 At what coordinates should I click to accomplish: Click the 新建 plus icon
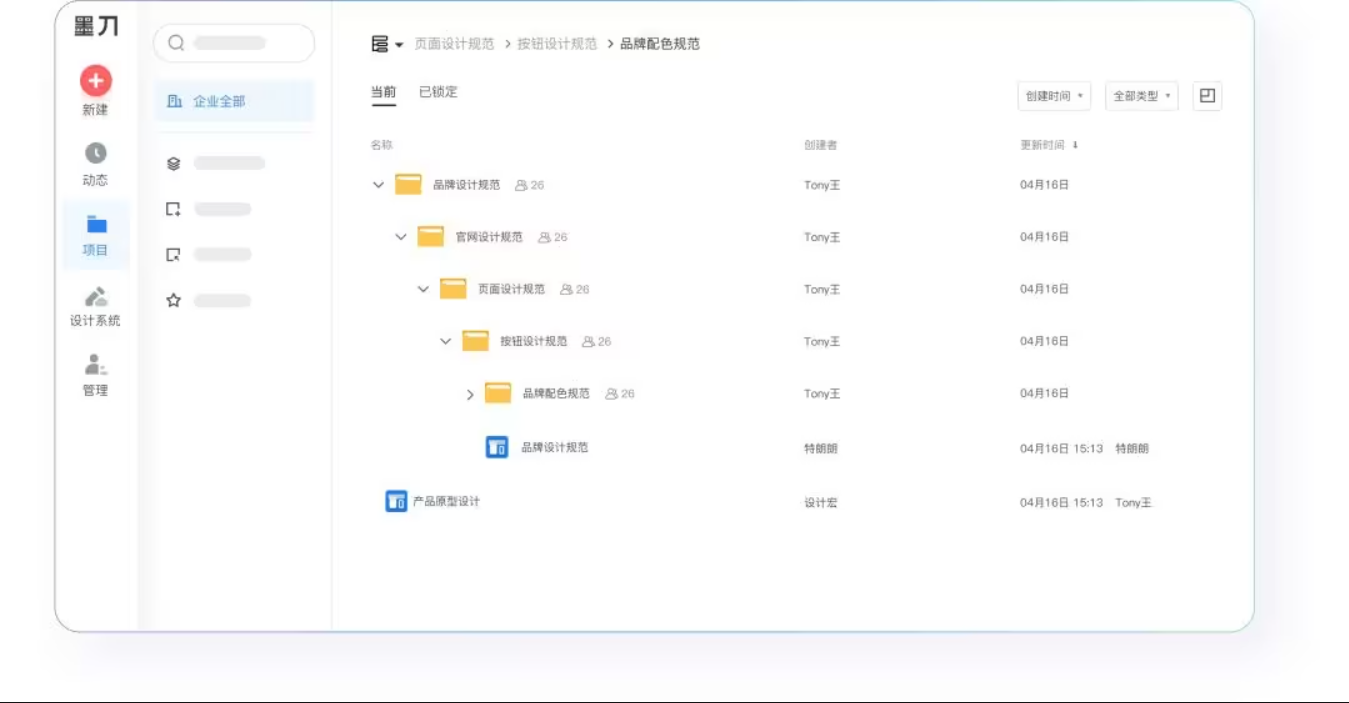click(x=95, y=80)
